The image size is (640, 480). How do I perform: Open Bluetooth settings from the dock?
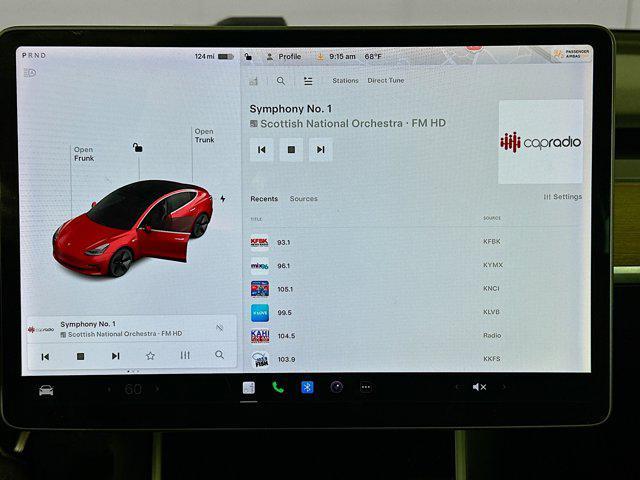(307, 387)
